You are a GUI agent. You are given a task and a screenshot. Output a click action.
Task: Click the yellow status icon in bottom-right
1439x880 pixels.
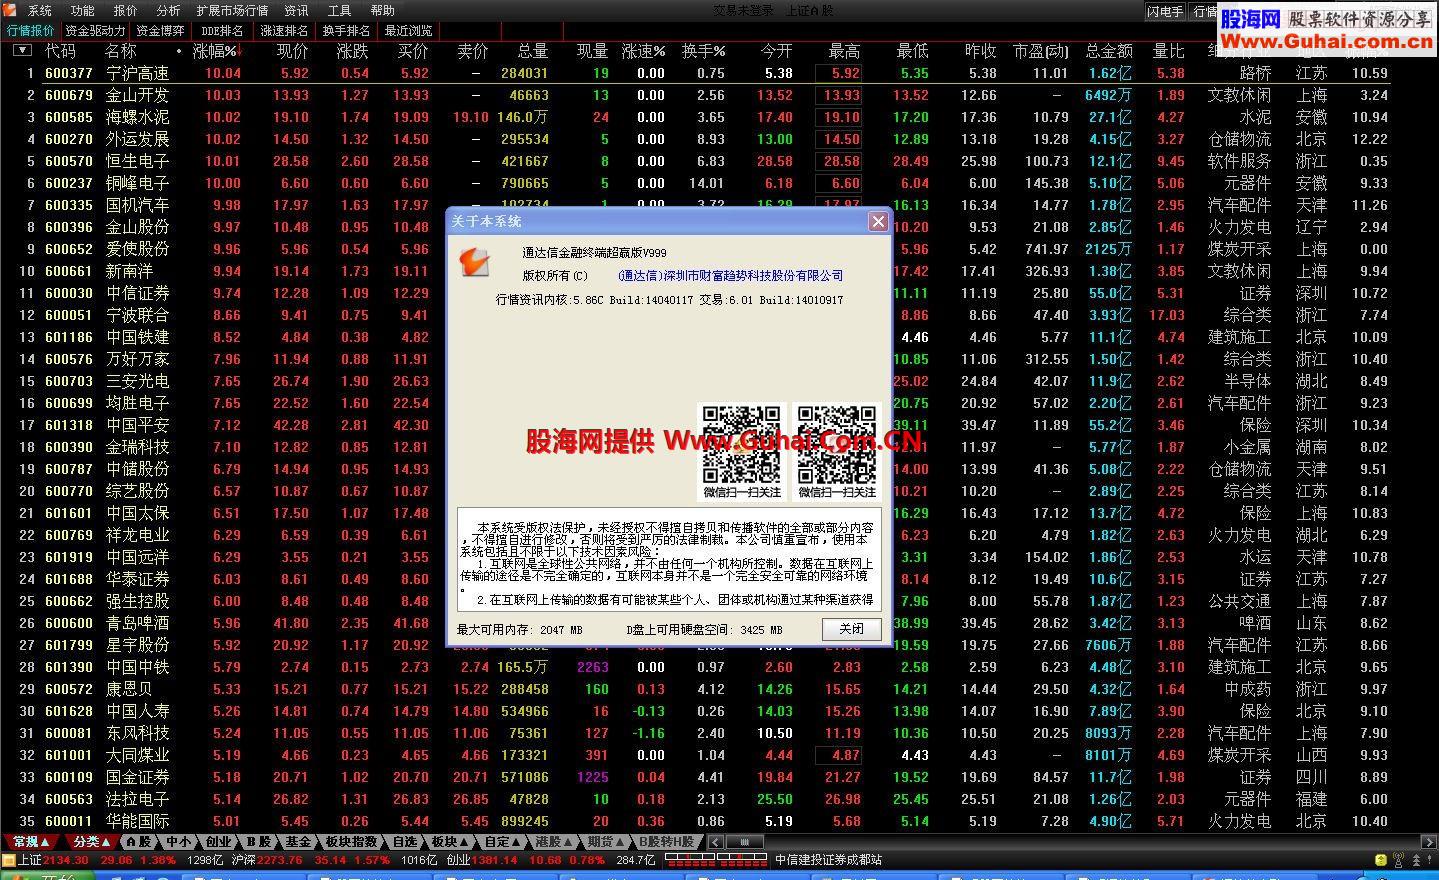(x=1380, y=860)
